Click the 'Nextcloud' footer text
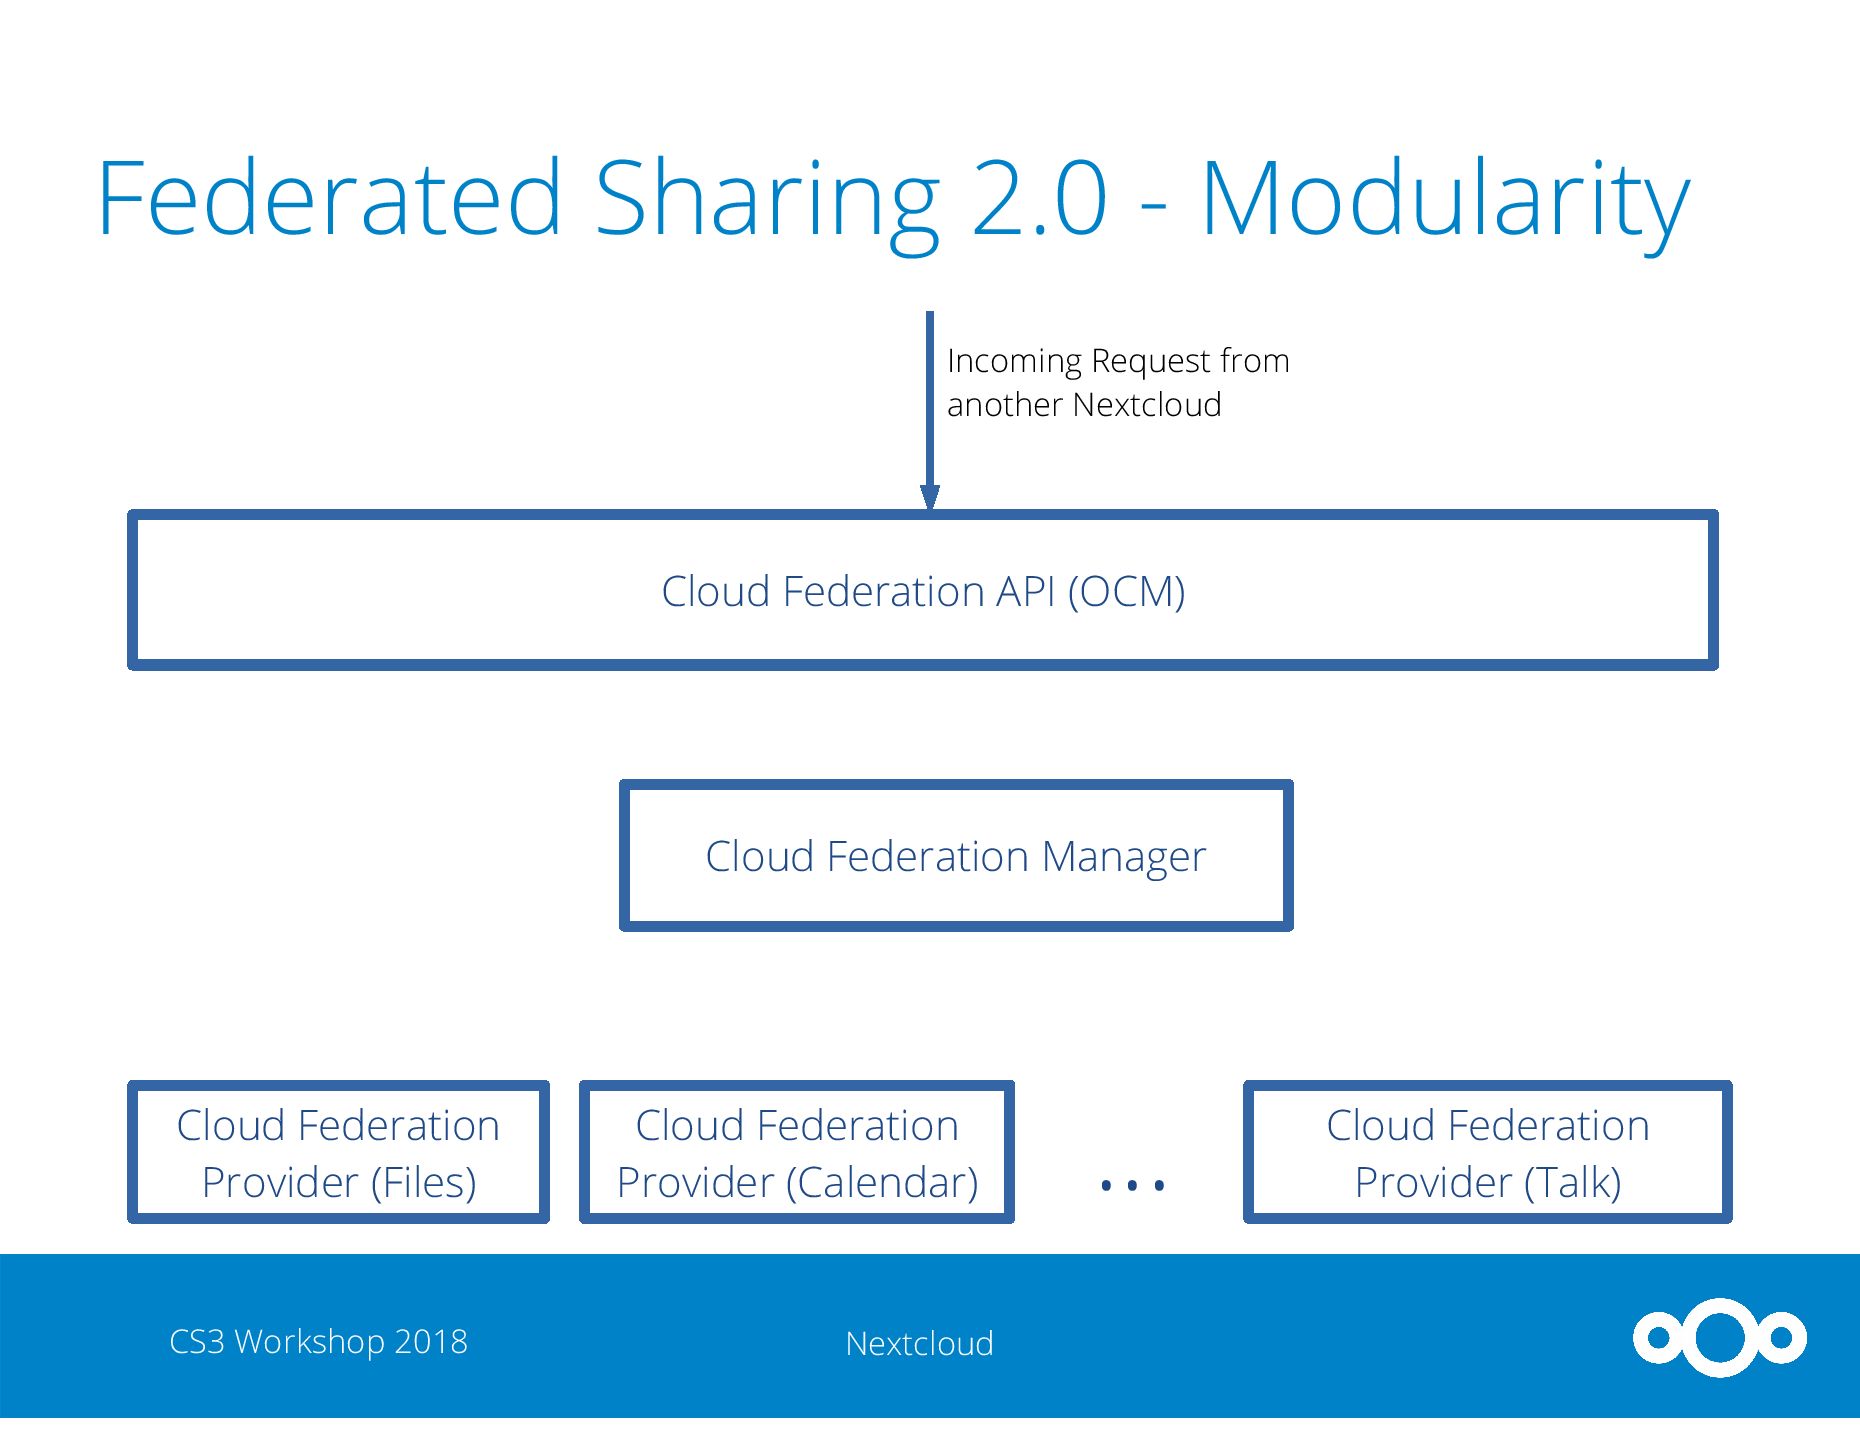1860x1440 pixels. click(x=919, y=1343)
